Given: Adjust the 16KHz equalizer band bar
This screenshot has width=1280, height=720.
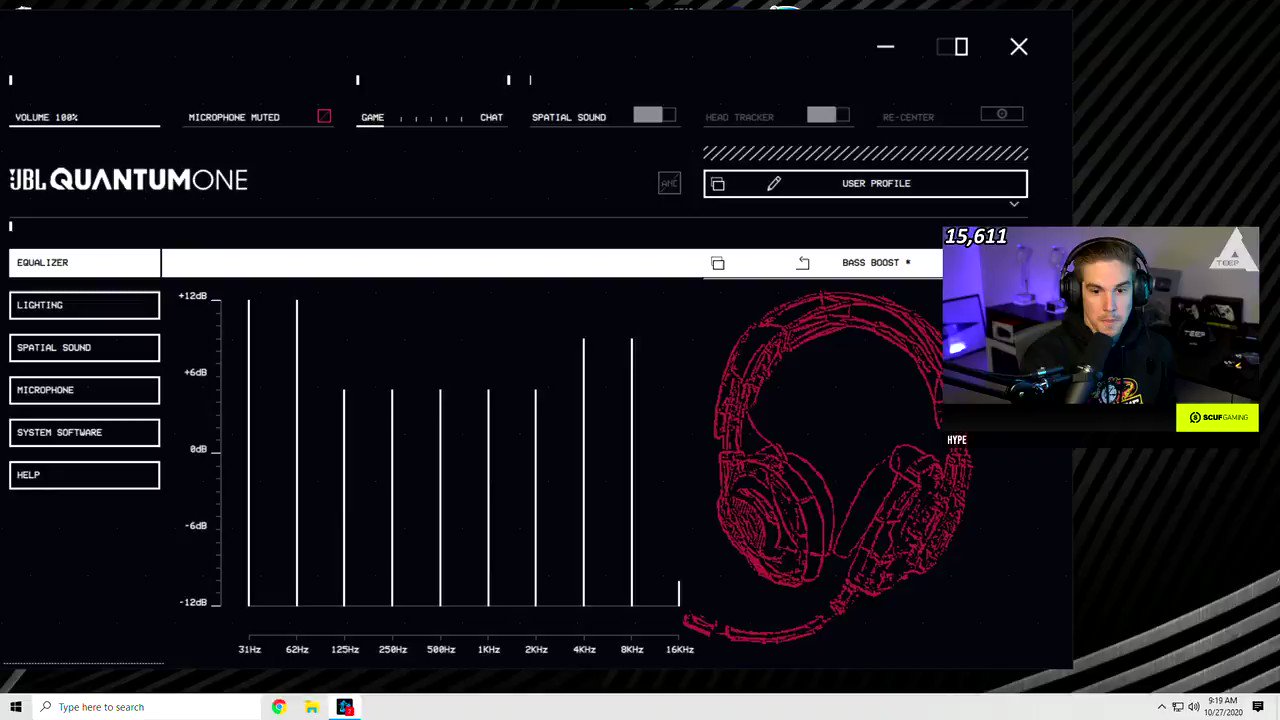Looking at the screenshot, I should point(679,593).
